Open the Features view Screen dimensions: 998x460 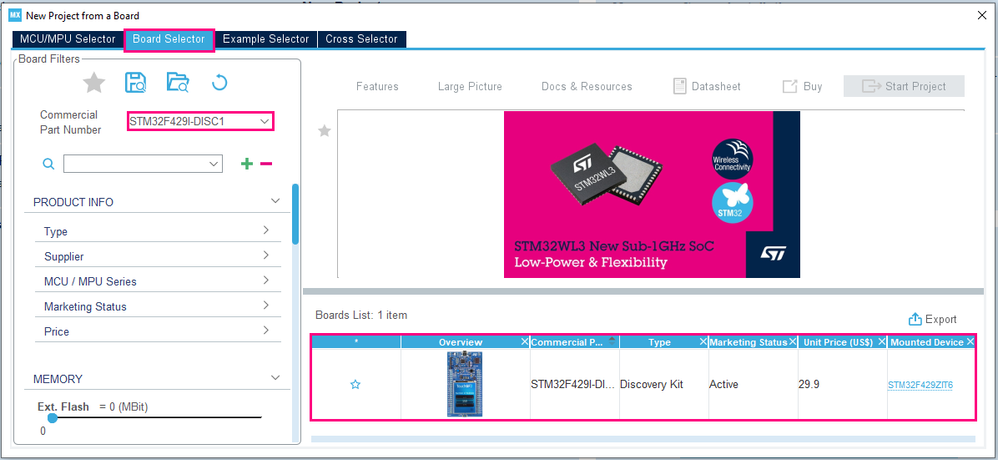377,87
